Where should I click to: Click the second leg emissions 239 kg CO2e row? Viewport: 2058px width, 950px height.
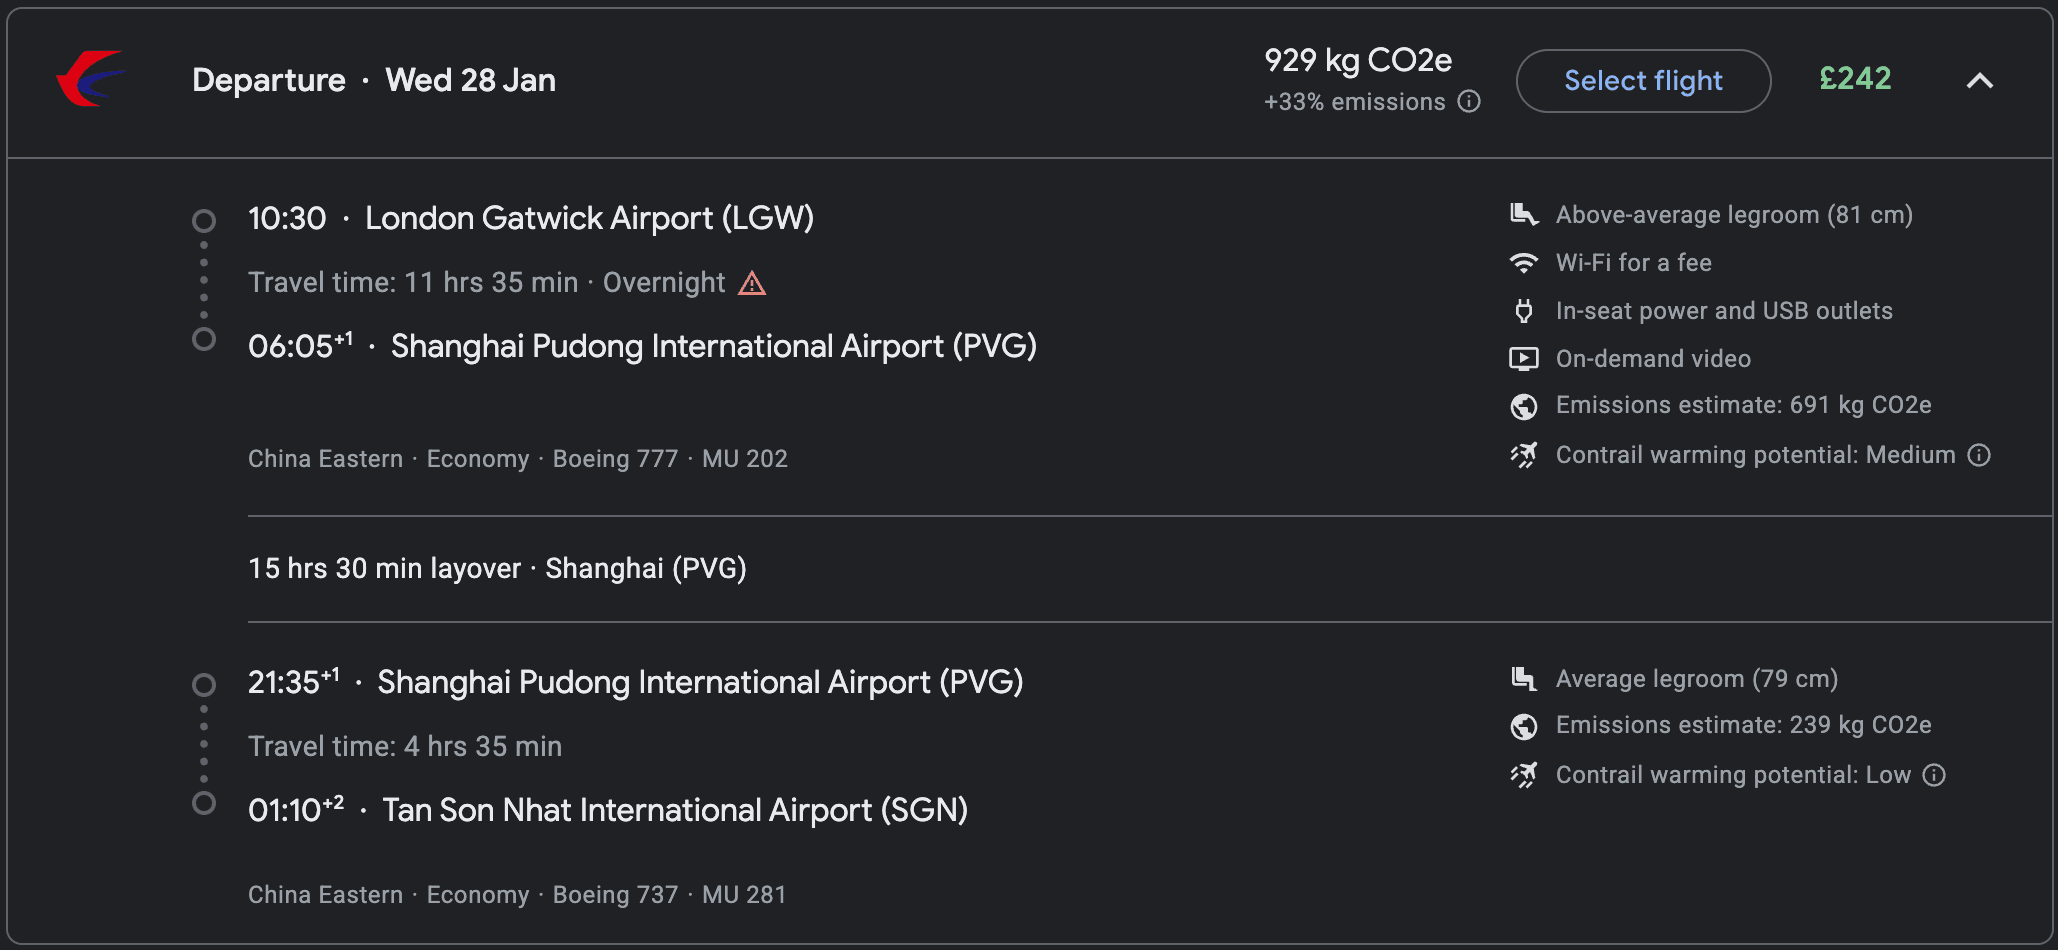coord(1742,726)
